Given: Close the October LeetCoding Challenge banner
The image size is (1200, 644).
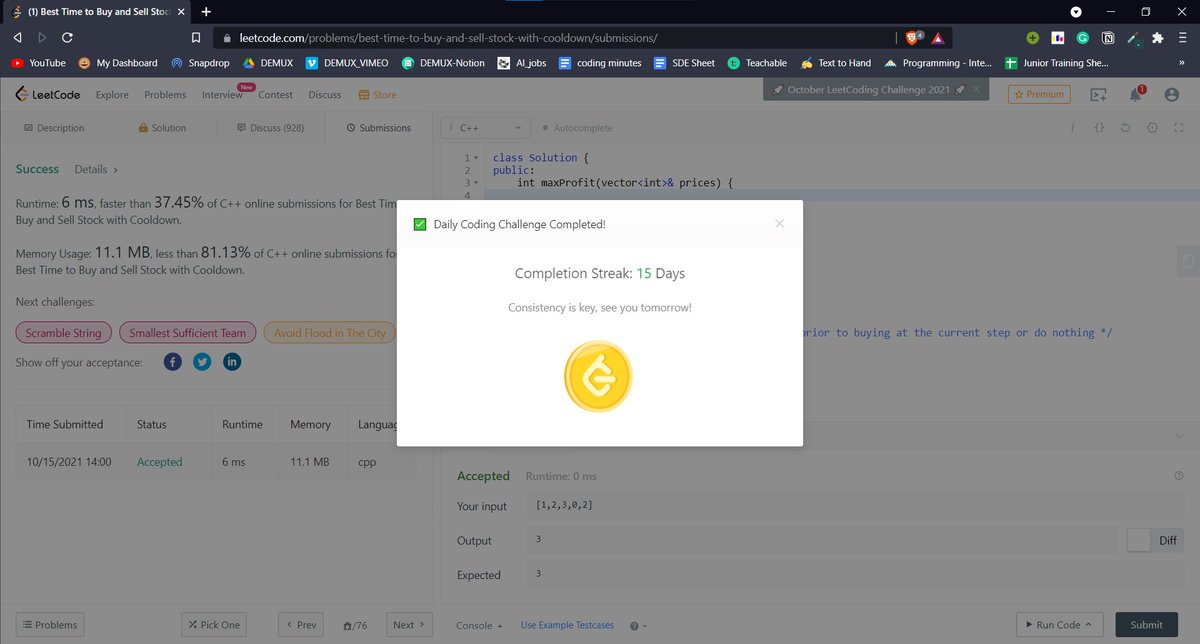Looking at the screenshot, I should coord(977,89).
